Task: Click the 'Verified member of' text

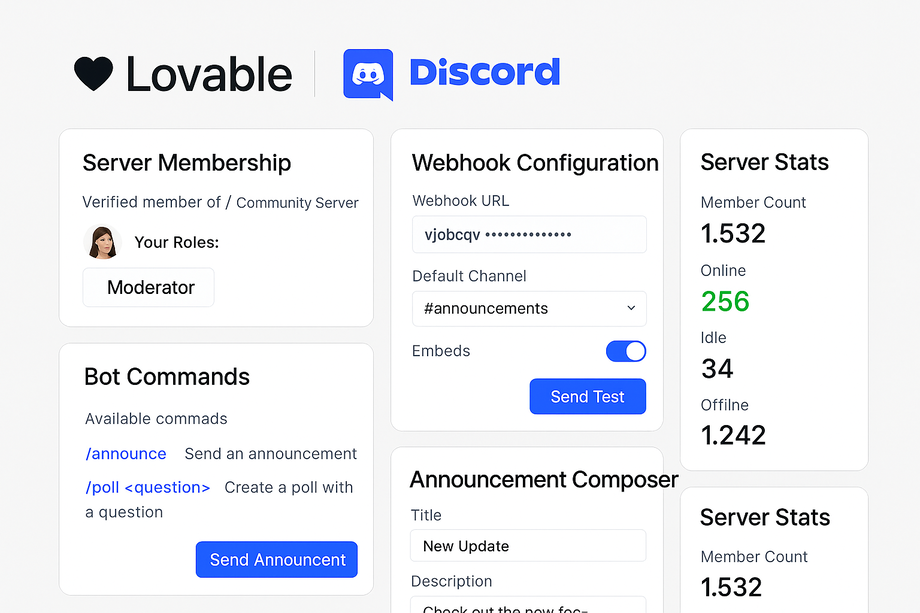Action: [x=151, y=202]
